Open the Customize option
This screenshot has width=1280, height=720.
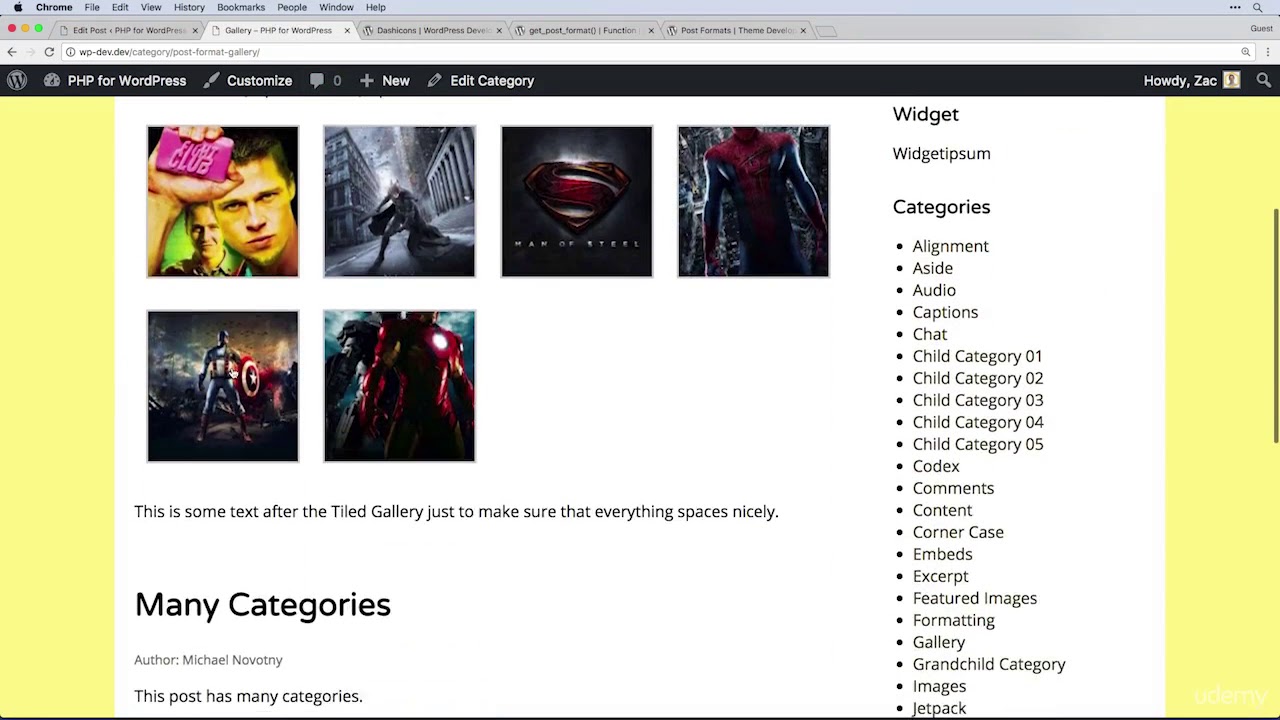[x=247, y=81]
